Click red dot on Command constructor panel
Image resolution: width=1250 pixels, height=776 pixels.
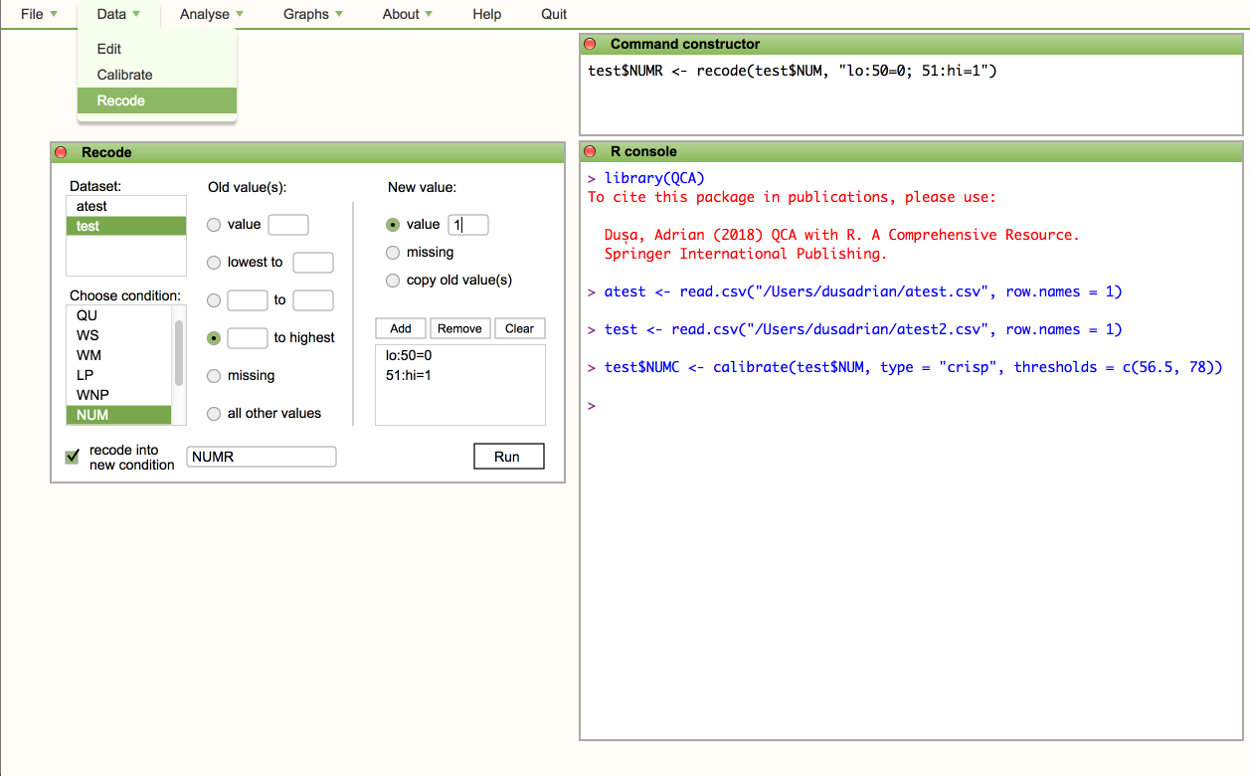(590, 44)
